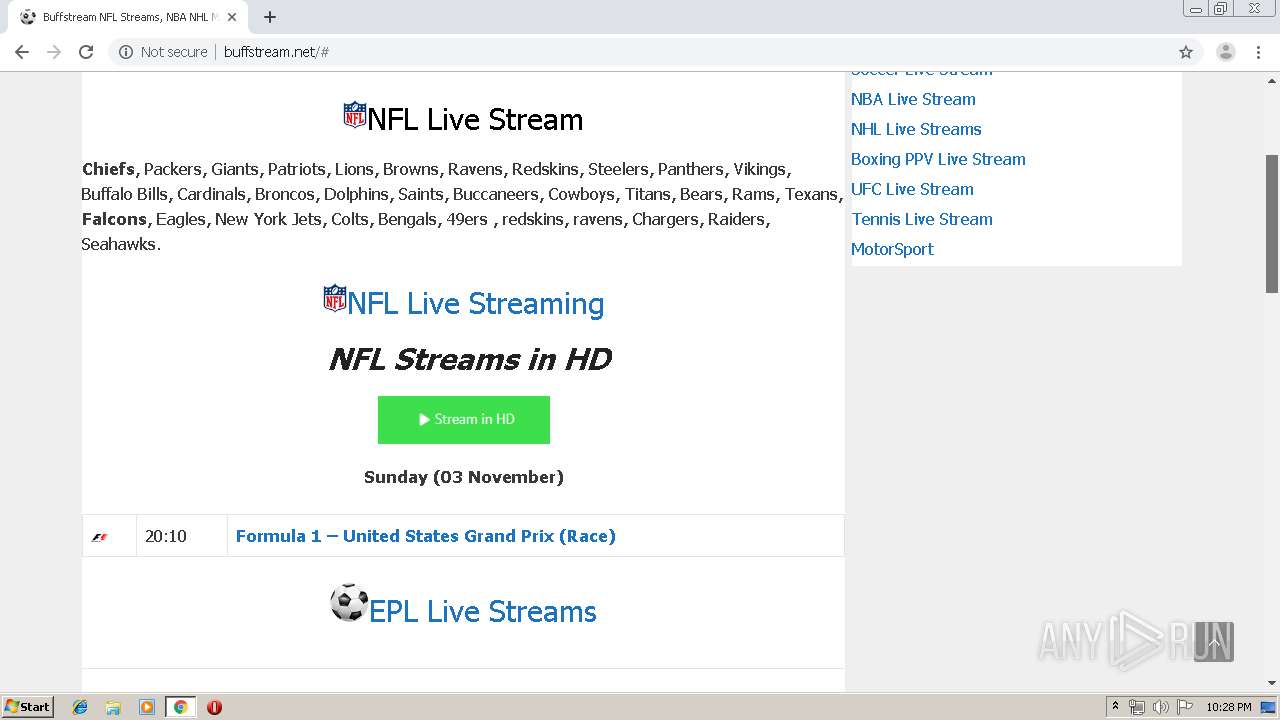
Task: Open NHL Live Streams sidebar link
Action: click(916, 129)
